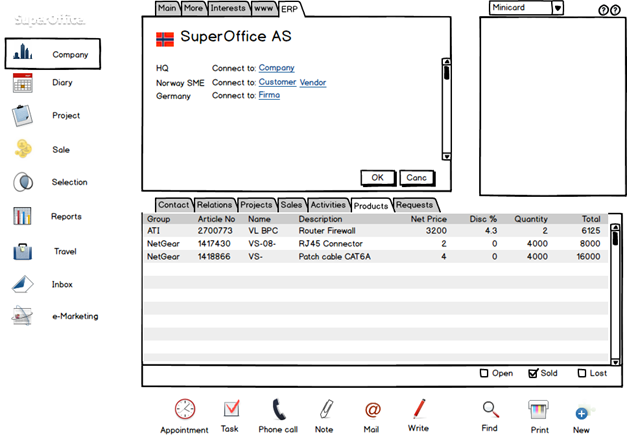Follow the Vendor link
The height and width of the screenshot is (437, 627).
(x=313, y=82)
